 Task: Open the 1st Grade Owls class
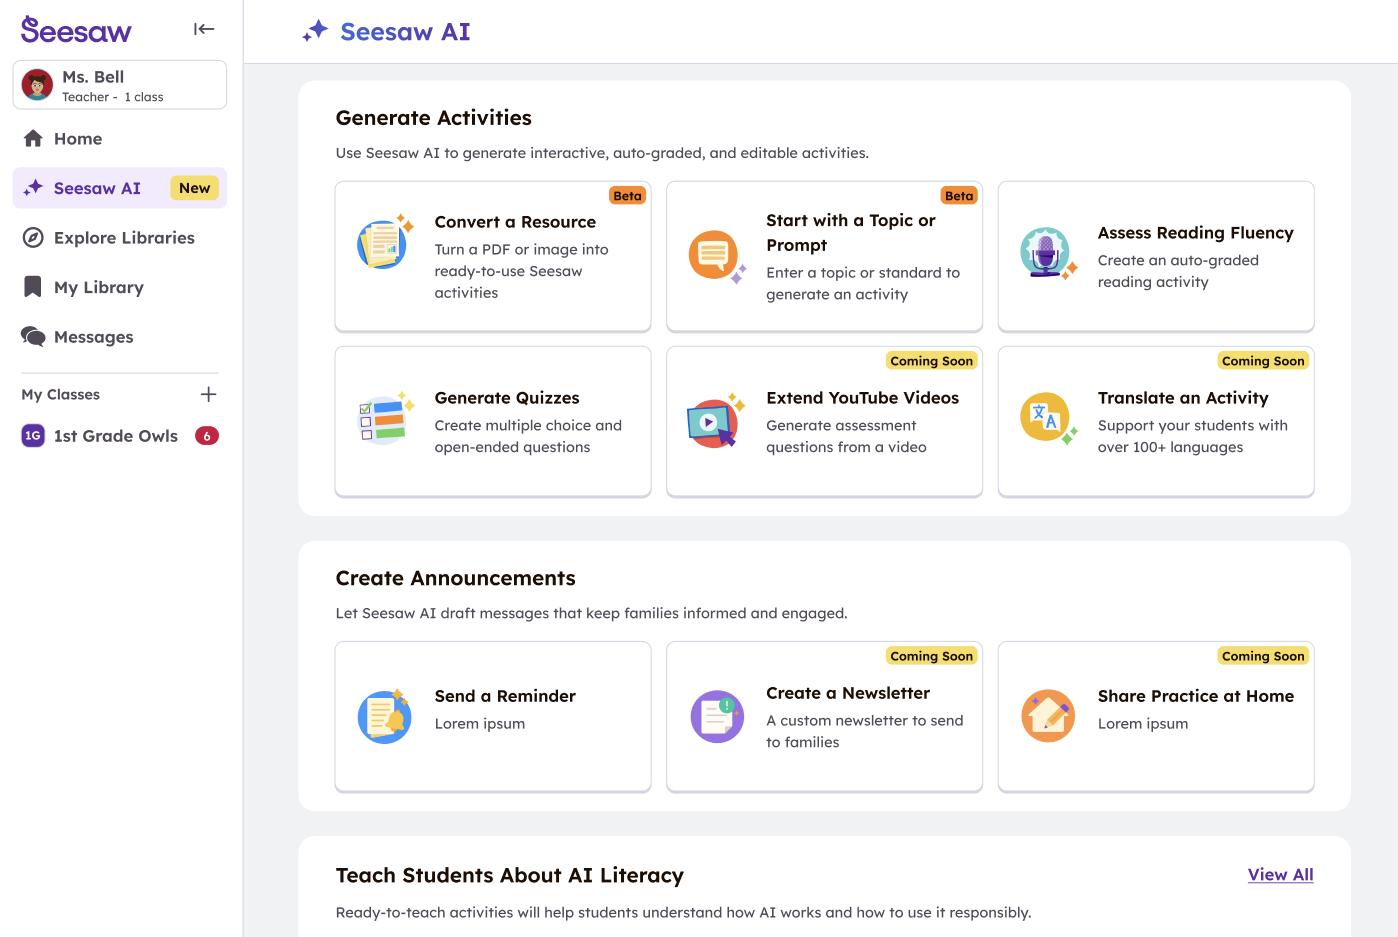tap(120, 436)
